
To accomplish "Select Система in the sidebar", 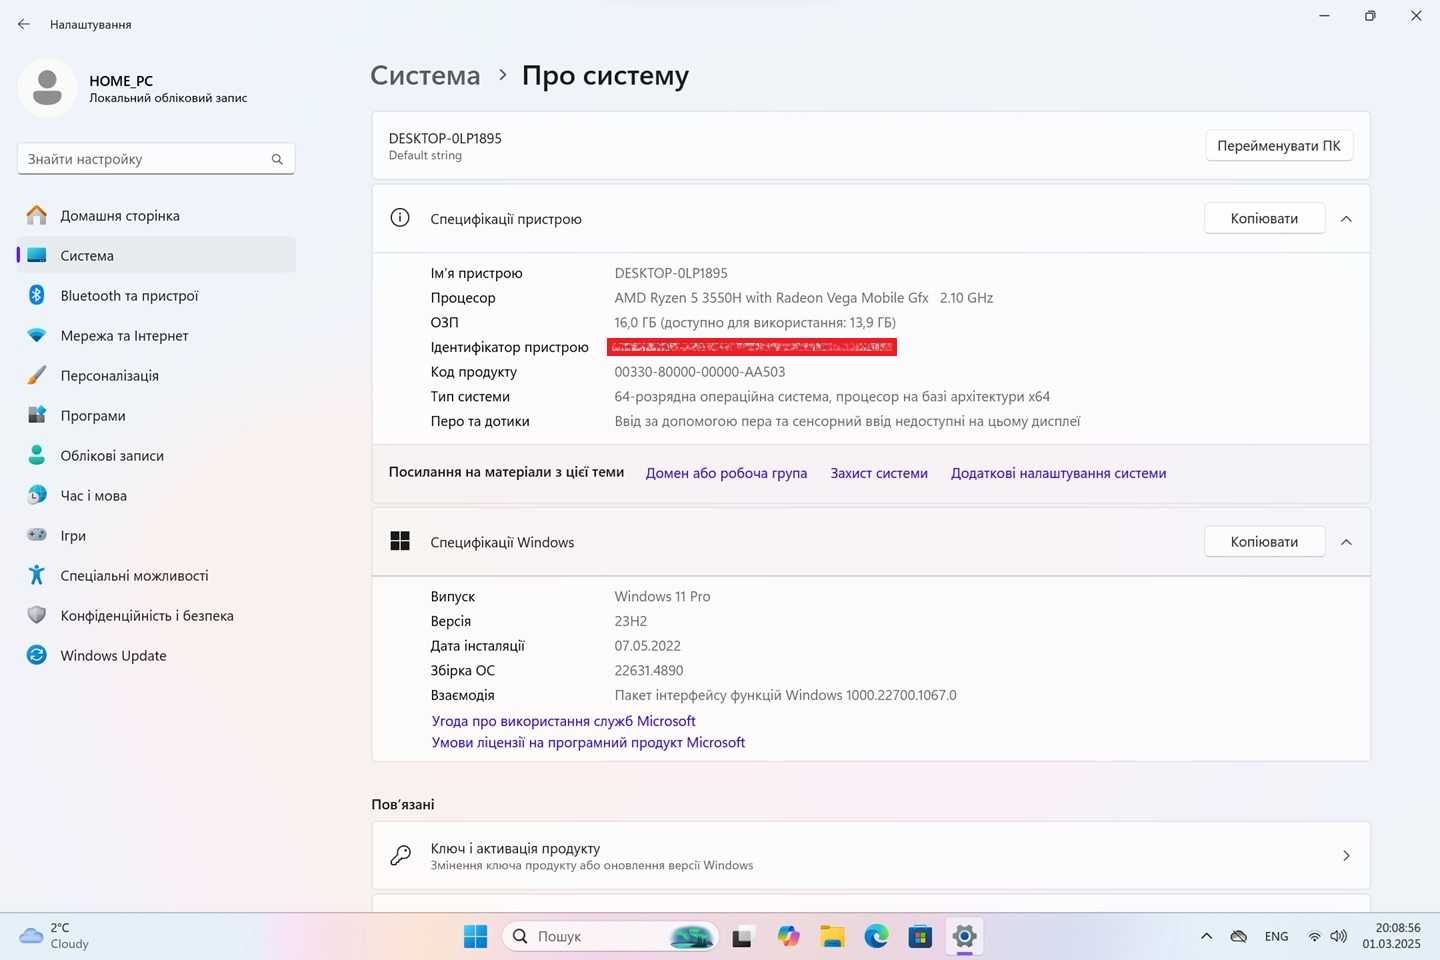I will click(x=157, y=255).
